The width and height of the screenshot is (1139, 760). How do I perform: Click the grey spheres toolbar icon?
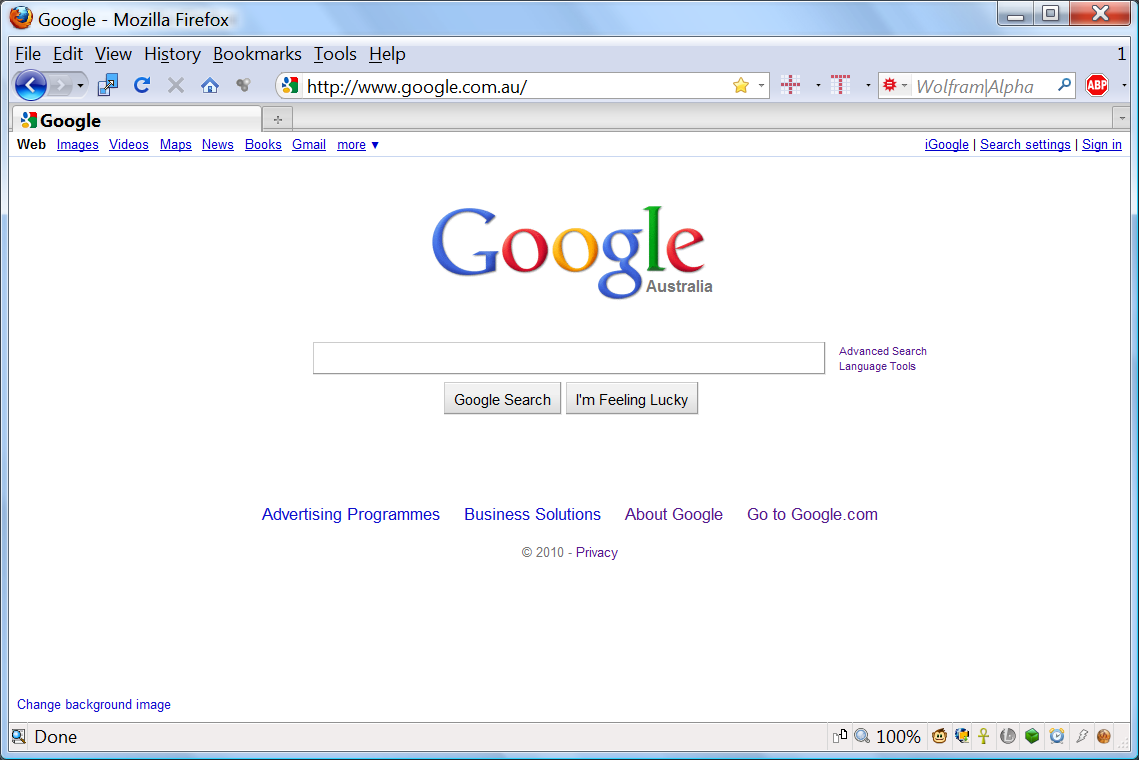pyautogui.click(x=243, y=86)
